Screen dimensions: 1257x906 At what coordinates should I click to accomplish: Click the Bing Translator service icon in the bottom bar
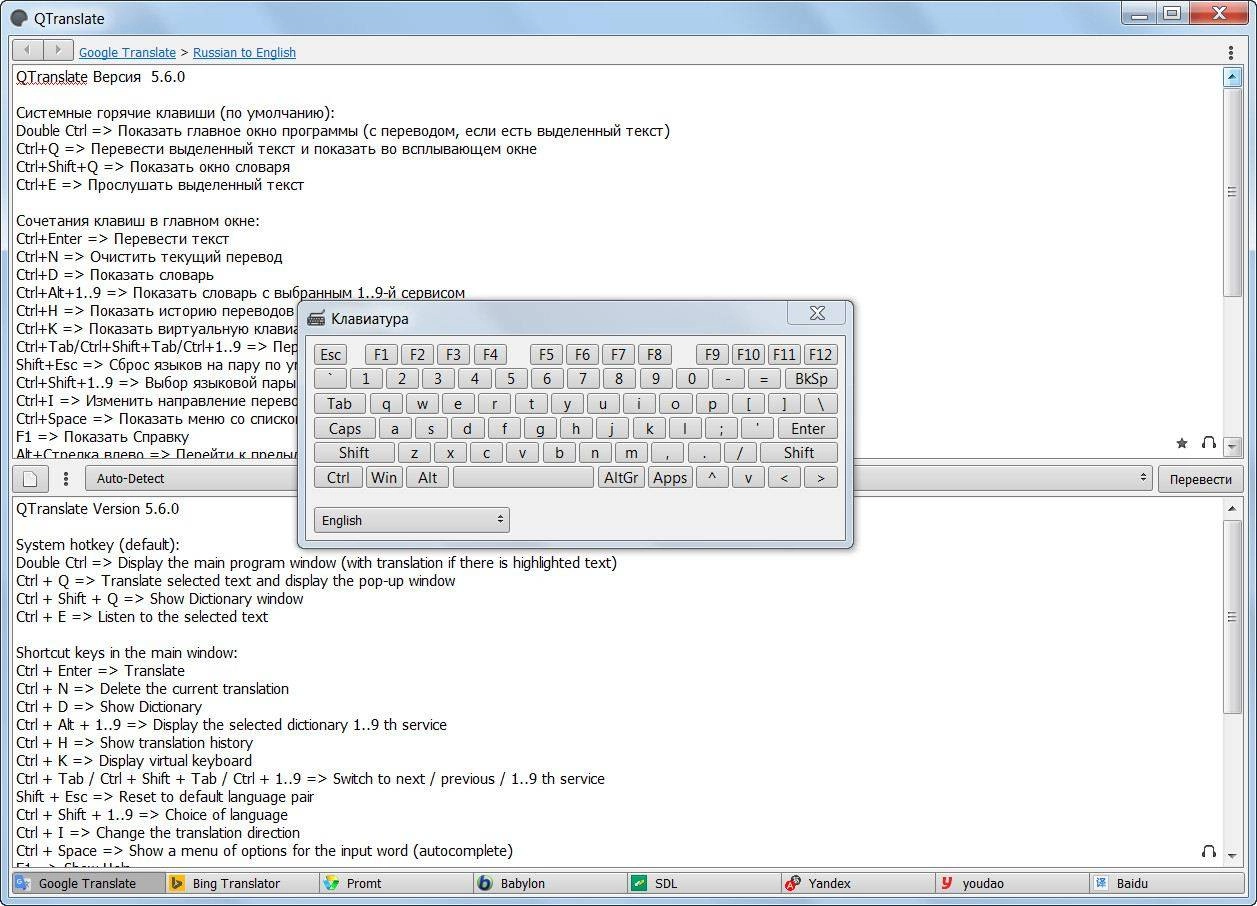177,883
